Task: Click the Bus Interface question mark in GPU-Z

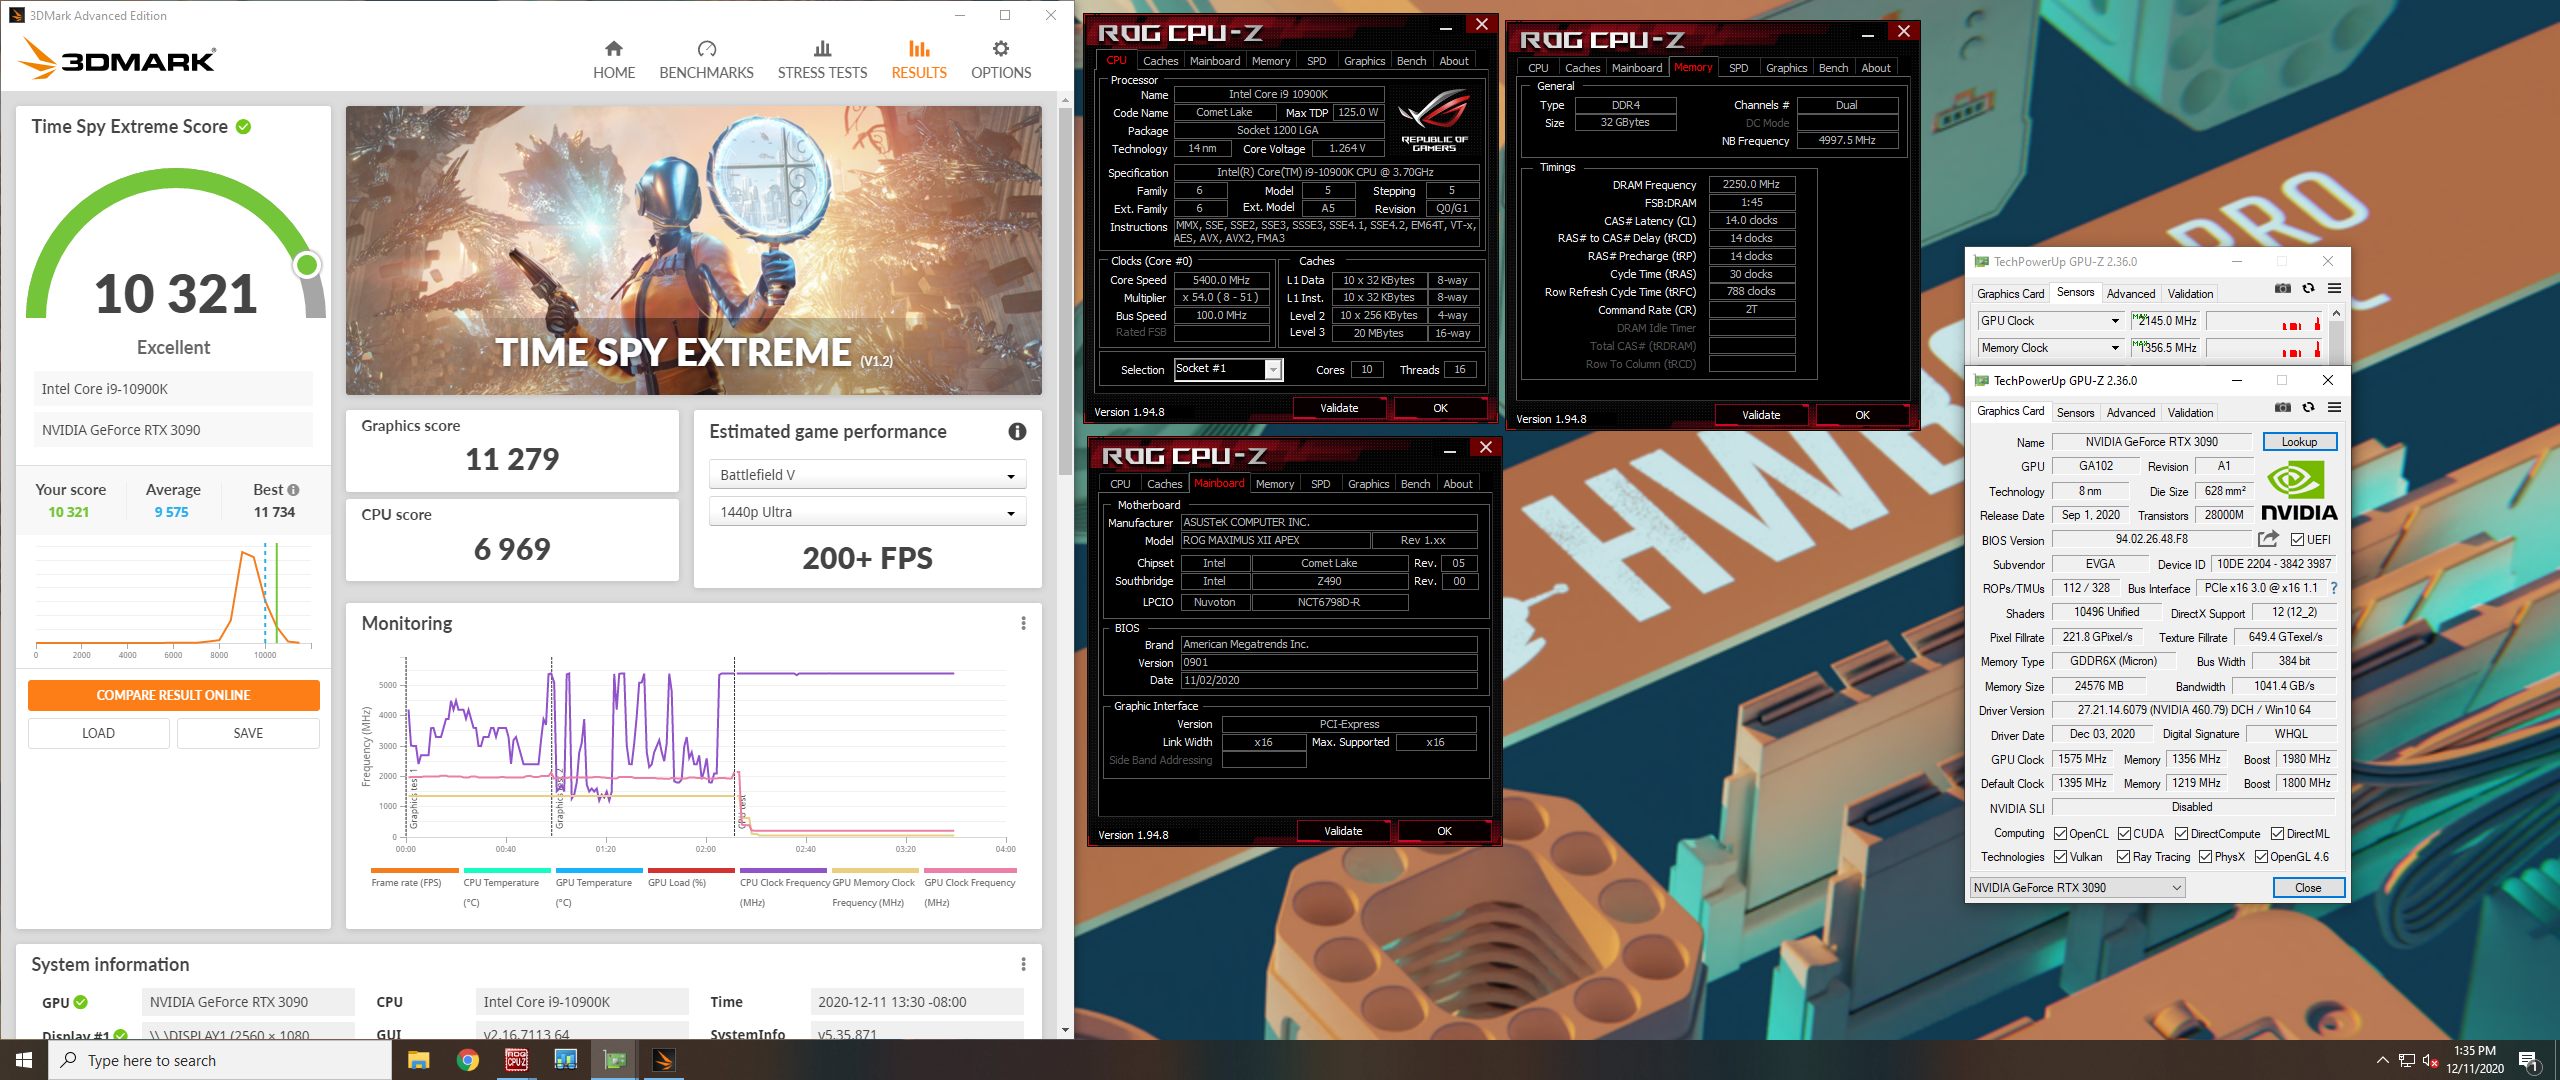Action: point(2334,588)
